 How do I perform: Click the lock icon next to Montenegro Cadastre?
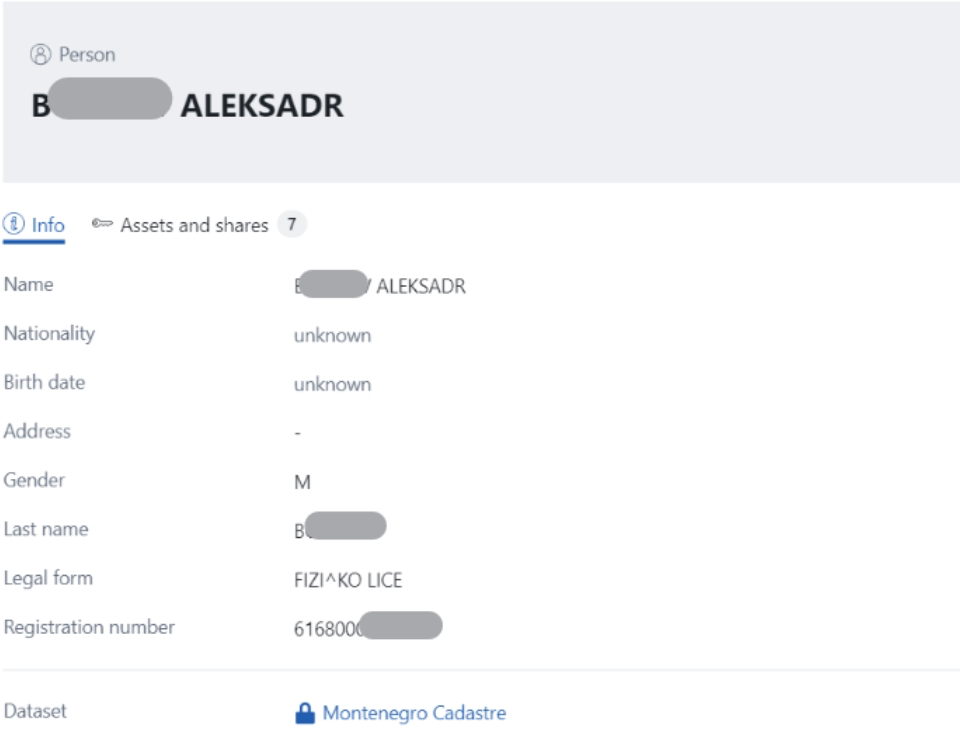tap(304, 713)
